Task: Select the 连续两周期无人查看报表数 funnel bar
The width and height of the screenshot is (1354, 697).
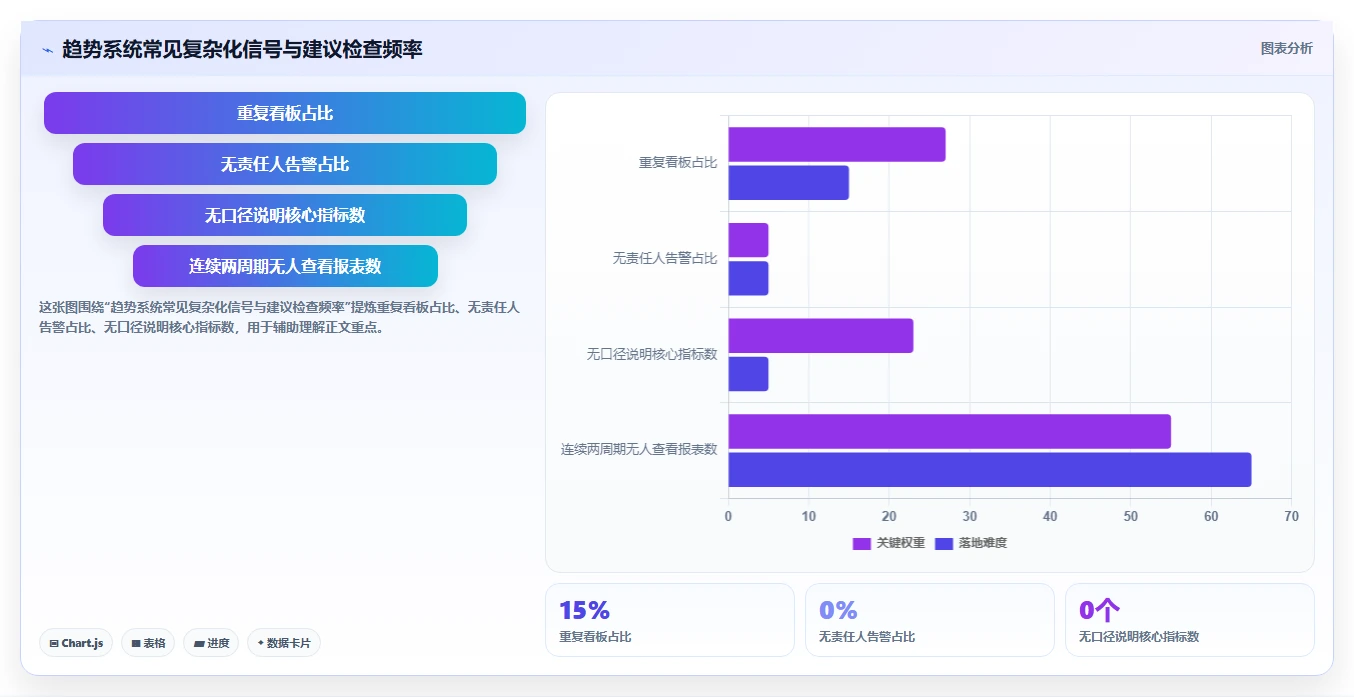Action: (x=285, y=266)
